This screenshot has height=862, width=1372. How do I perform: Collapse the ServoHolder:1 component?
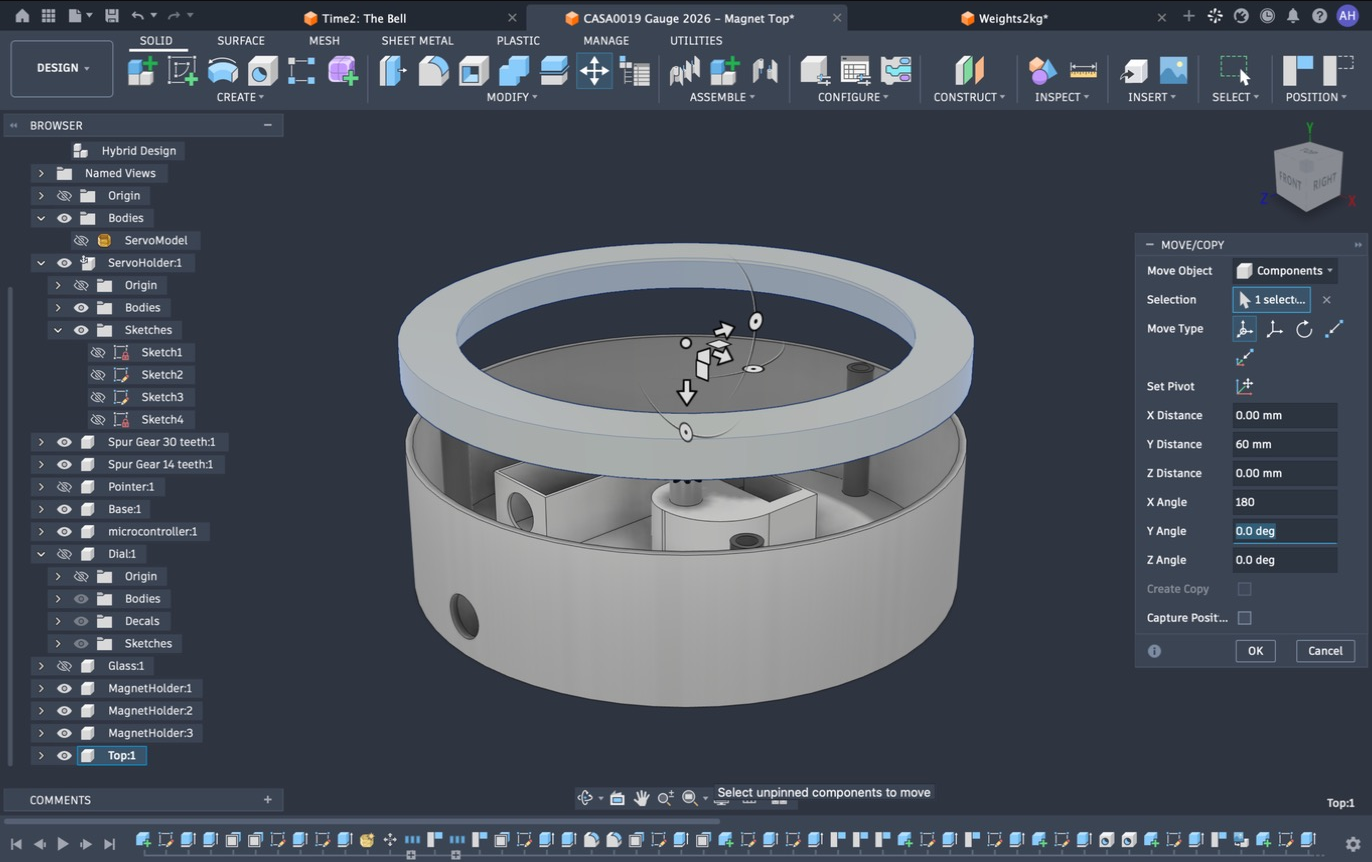pos(41,263)
